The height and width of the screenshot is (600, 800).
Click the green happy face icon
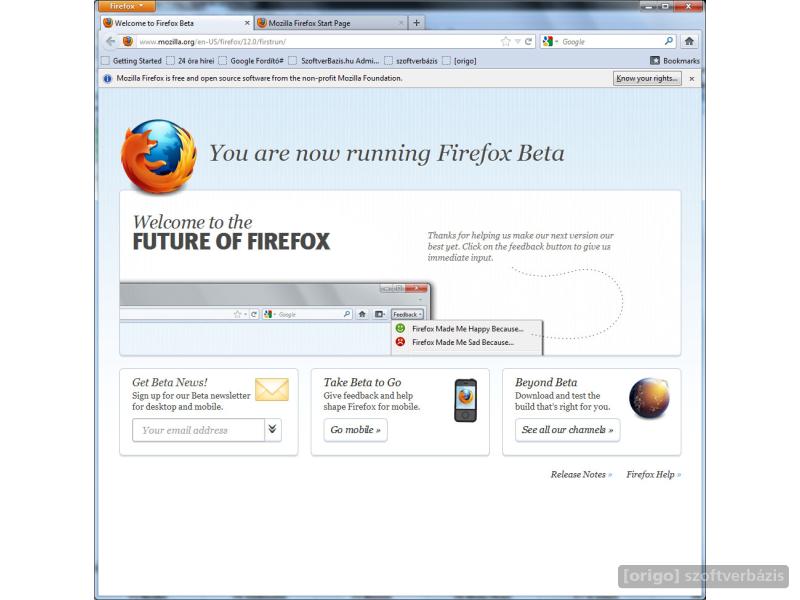point(401,329)
